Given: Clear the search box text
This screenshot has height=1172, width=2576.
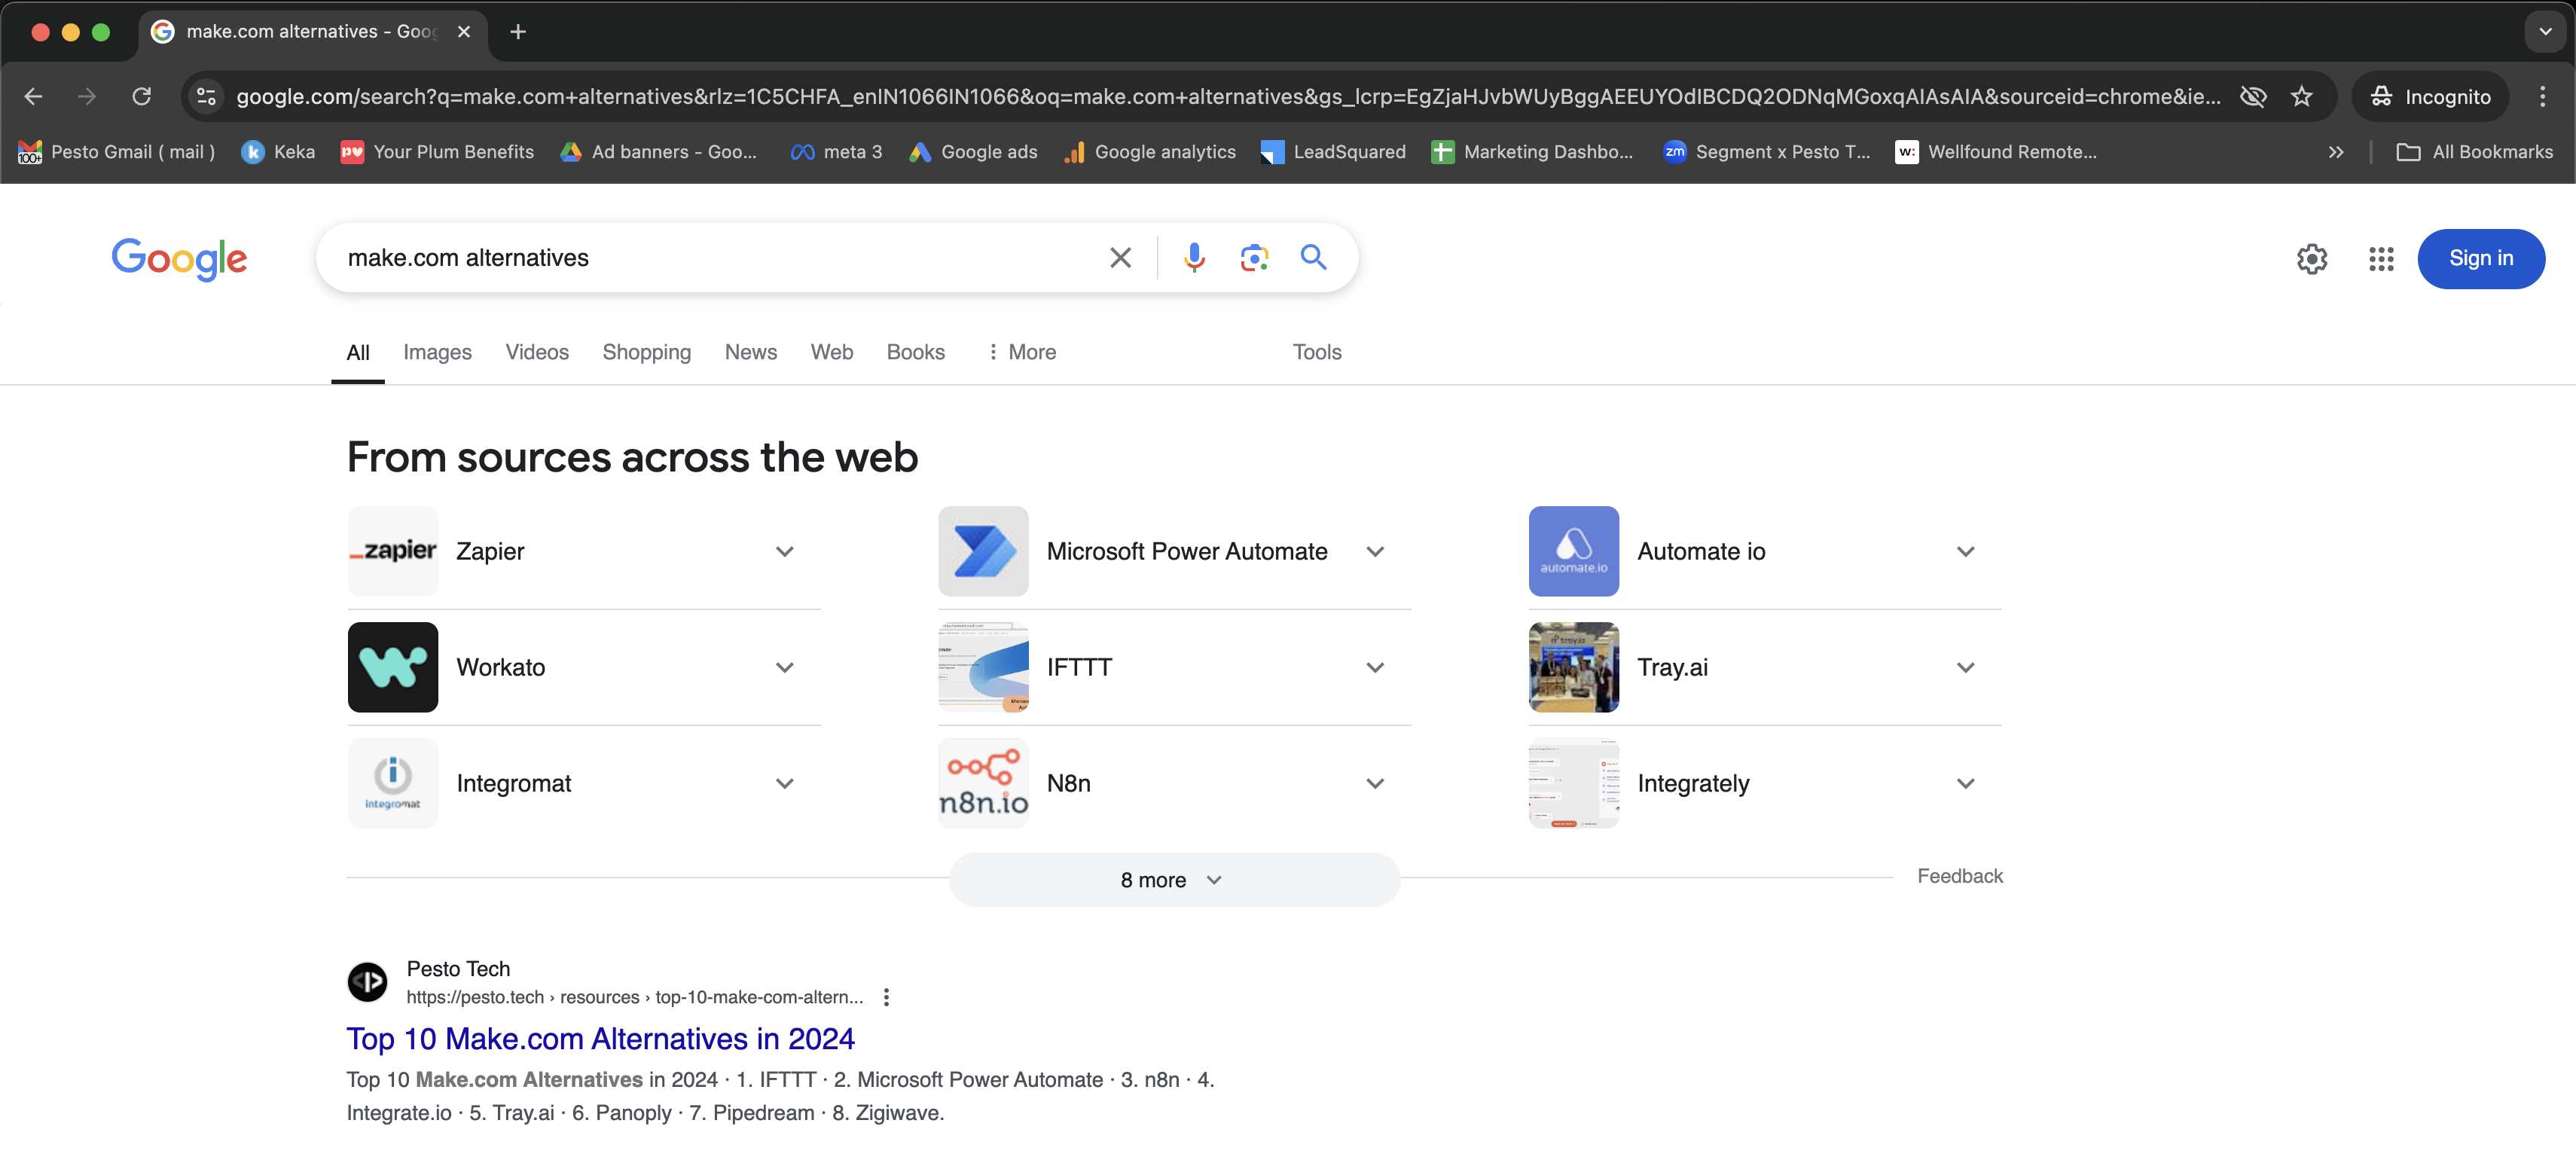Looking at the screenshot, I should point(1120,258).
